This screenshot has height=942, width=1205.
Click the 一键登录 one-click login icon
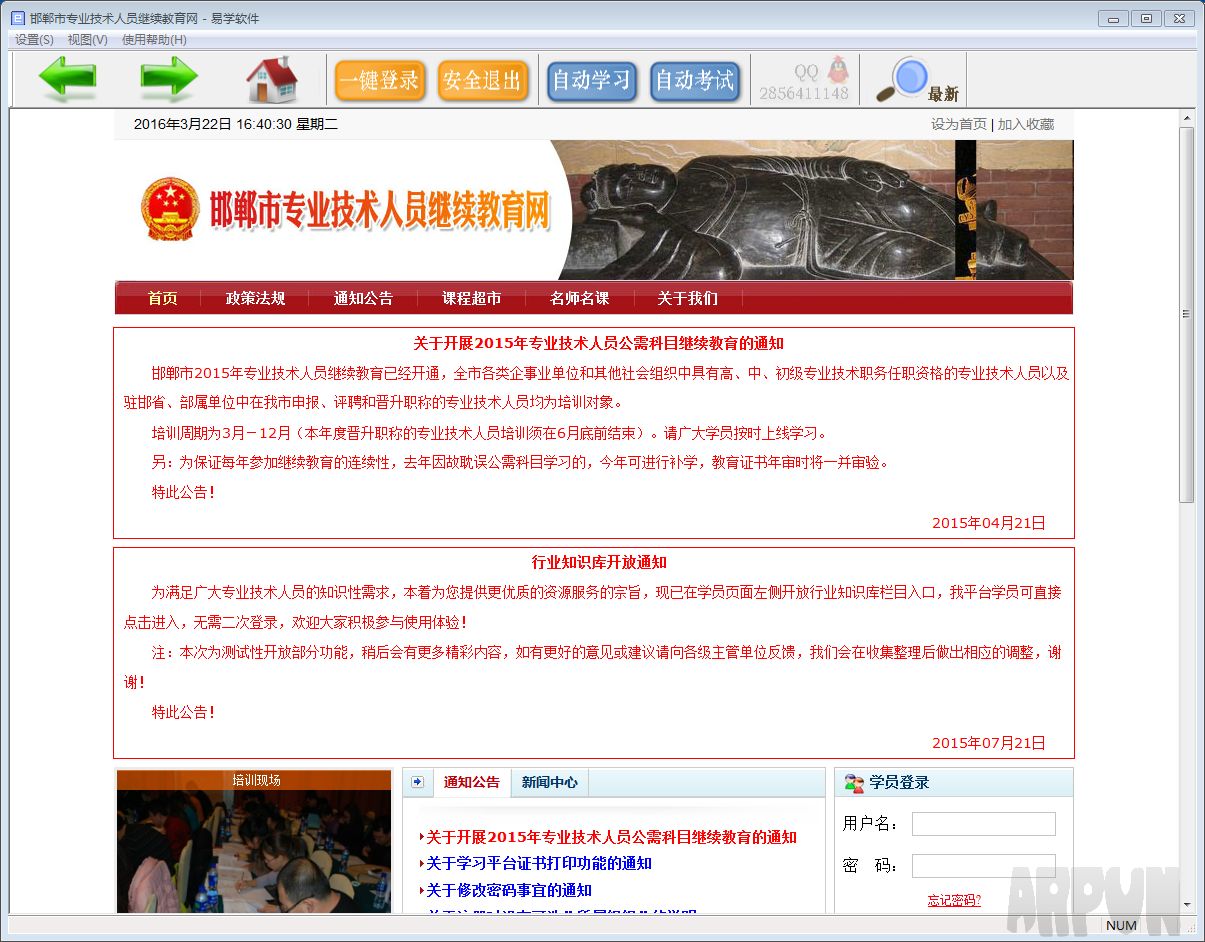(381, 80)
